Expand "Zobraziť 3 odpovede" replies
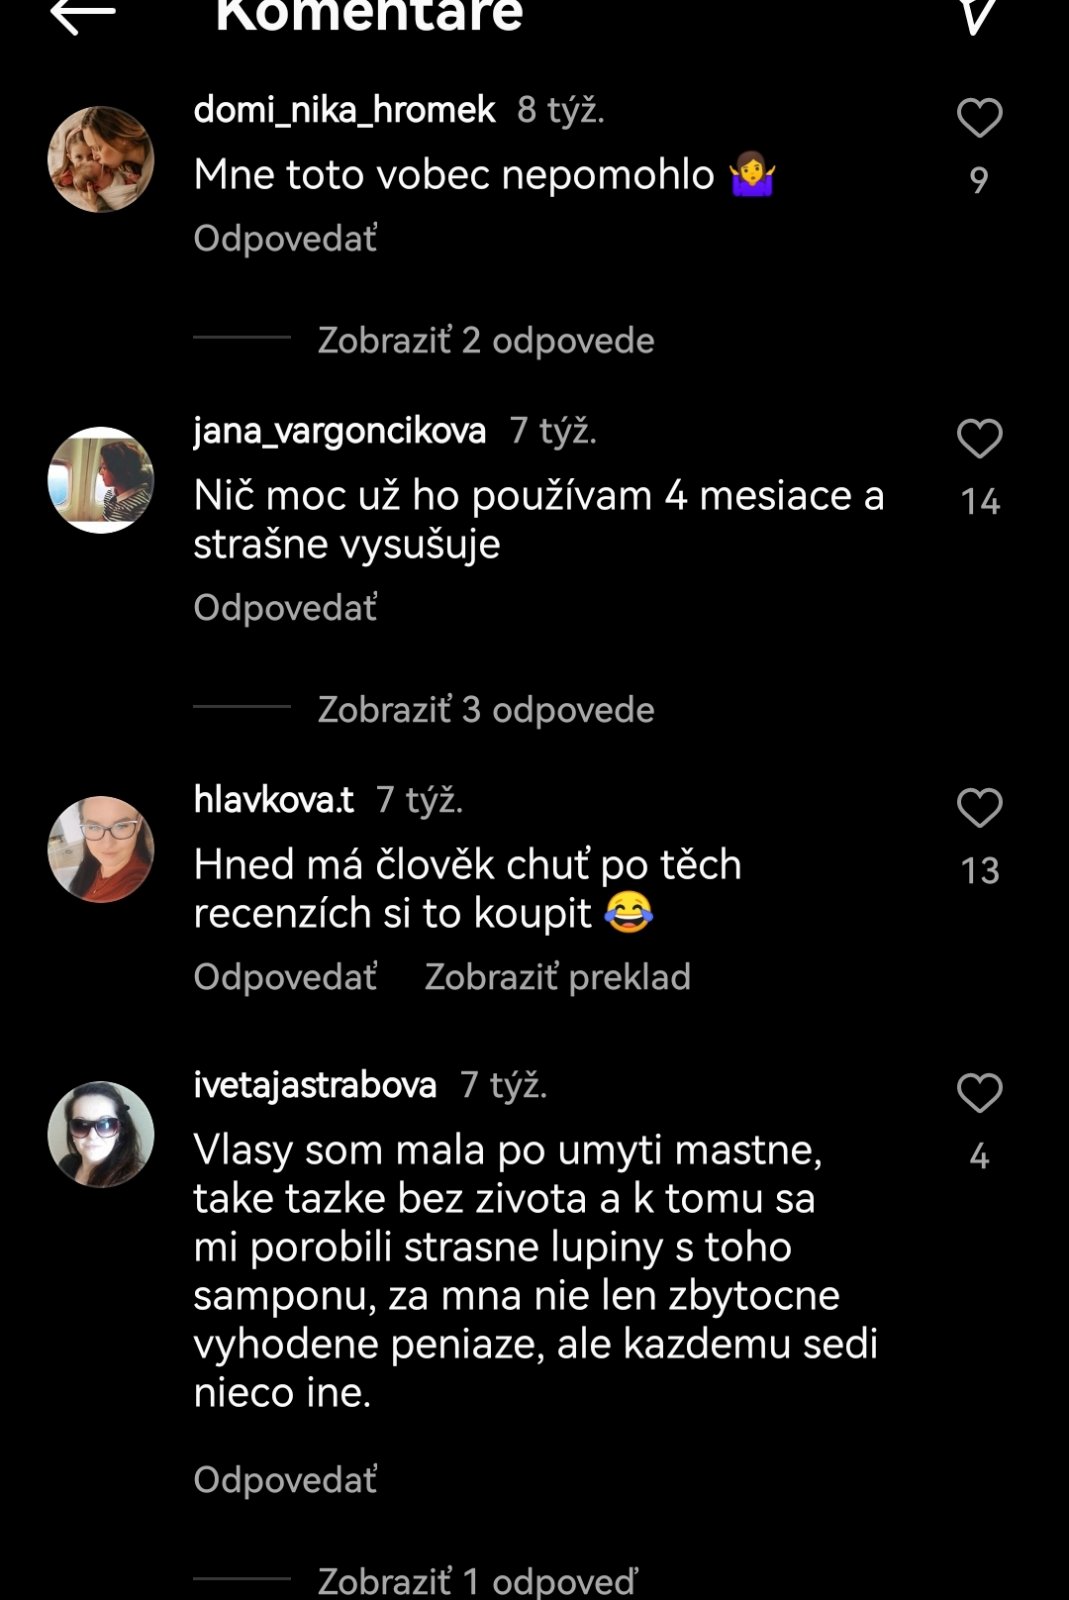 (486, 710)
